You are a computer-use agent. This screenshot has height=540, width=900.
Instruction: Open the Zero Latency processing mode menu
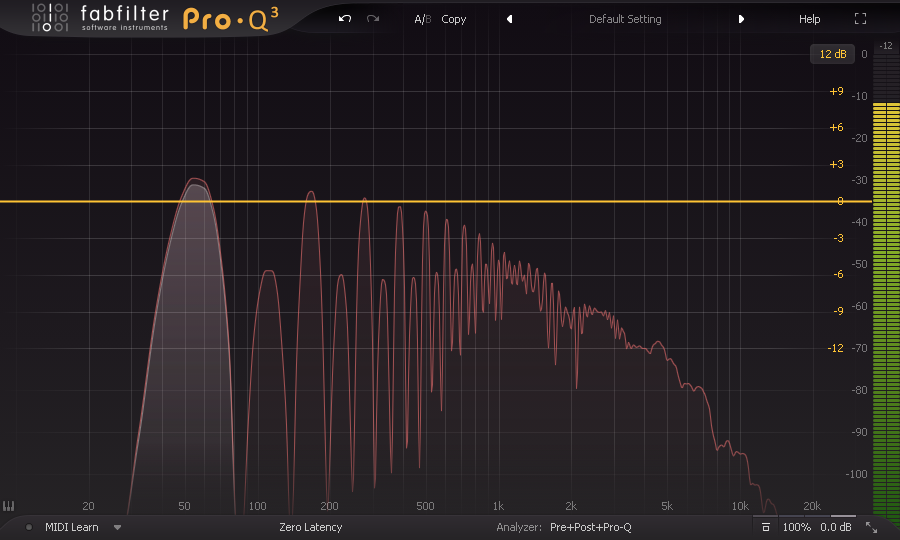[x=311, y=527]
